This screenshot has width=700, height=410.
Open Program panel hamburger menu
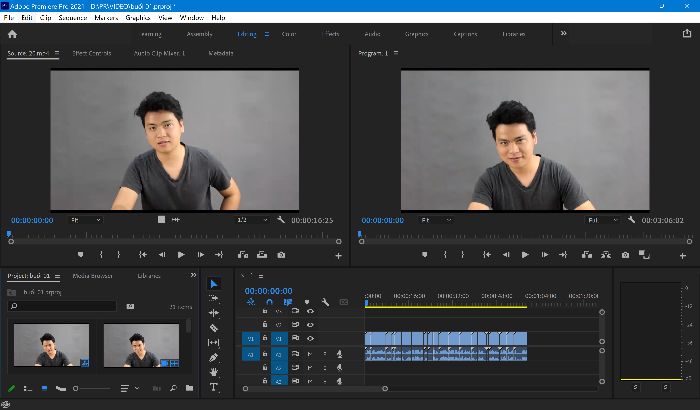pos(396,53)
